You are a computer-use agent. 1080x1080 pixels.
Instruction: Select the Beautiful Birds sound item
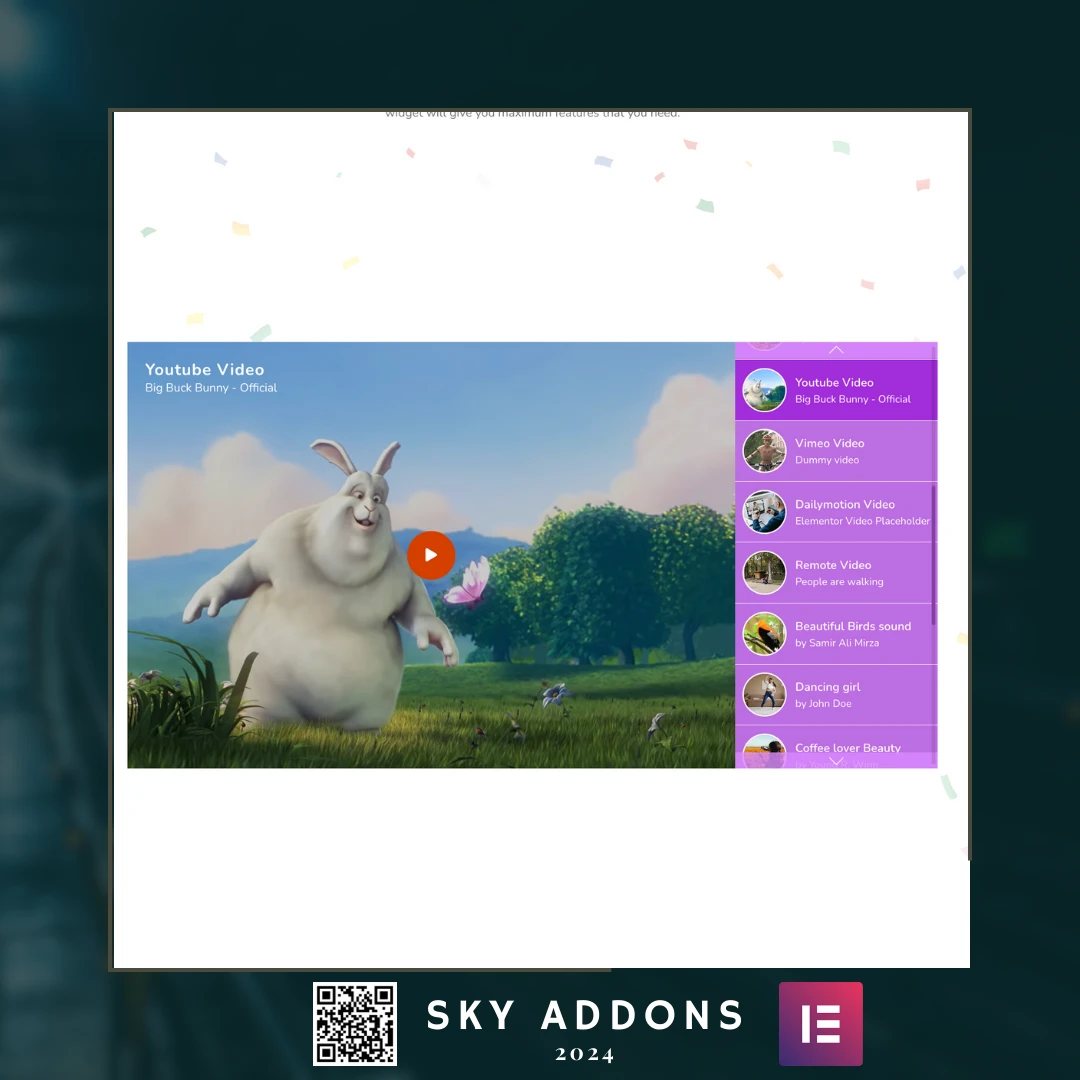coord(835,634)
